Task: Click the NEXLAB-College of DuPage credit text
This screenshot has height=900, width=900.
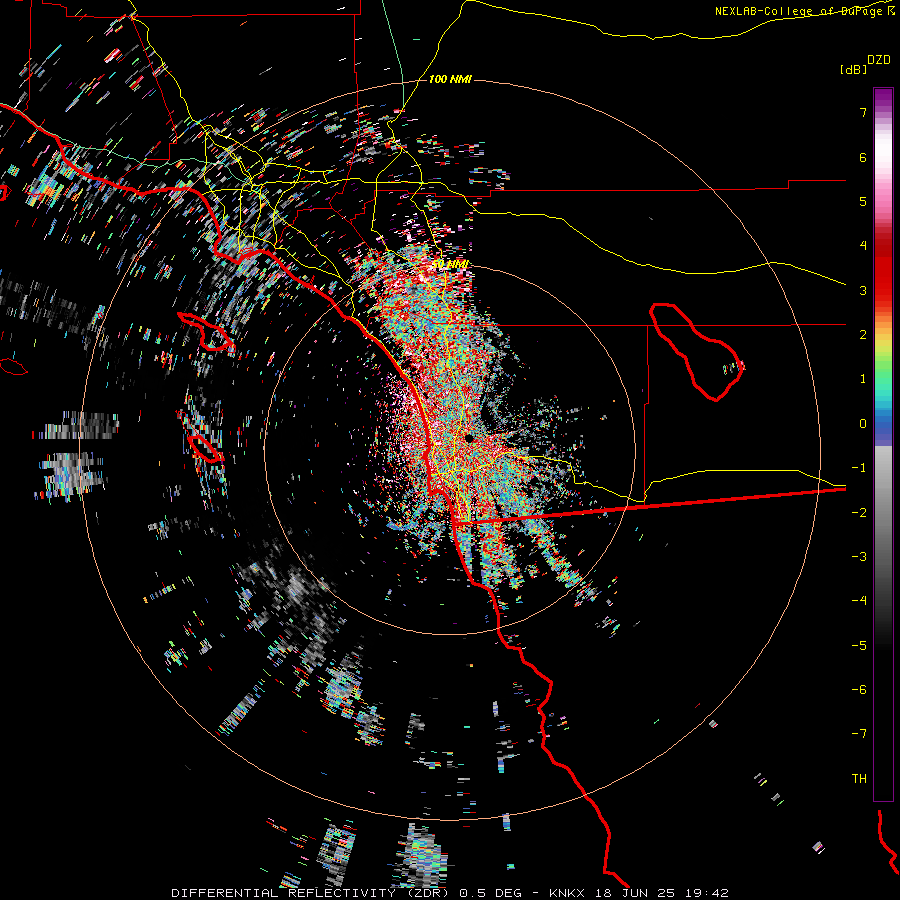Action: coord(805,11)
